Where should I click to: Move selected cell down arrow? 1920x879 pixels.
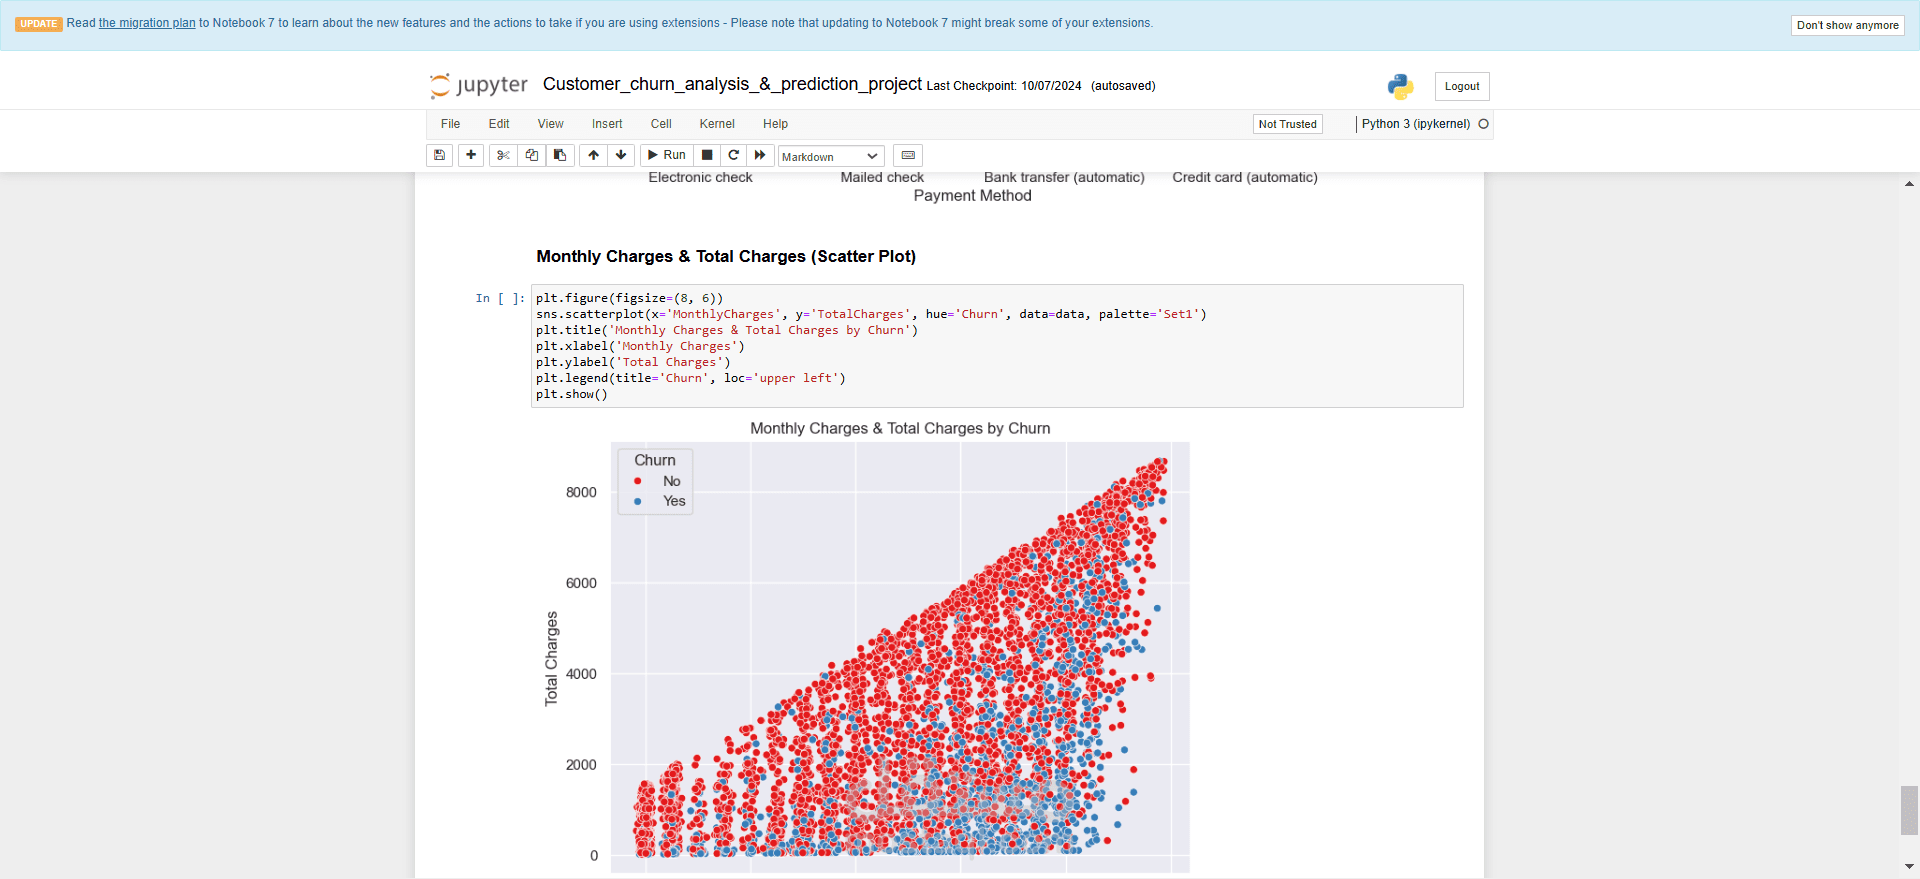[x=621, y=155]
